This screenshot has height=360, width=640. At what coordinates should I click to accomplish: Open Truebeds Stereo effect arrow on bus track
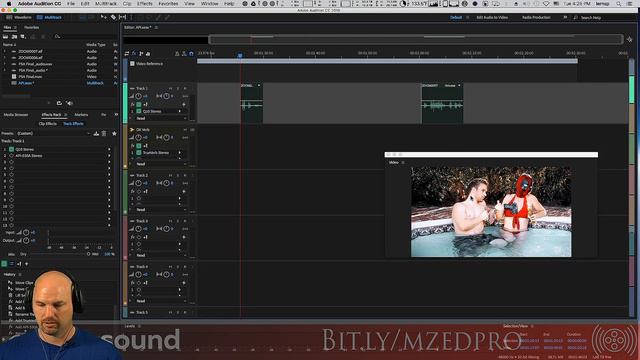[180, 153]
